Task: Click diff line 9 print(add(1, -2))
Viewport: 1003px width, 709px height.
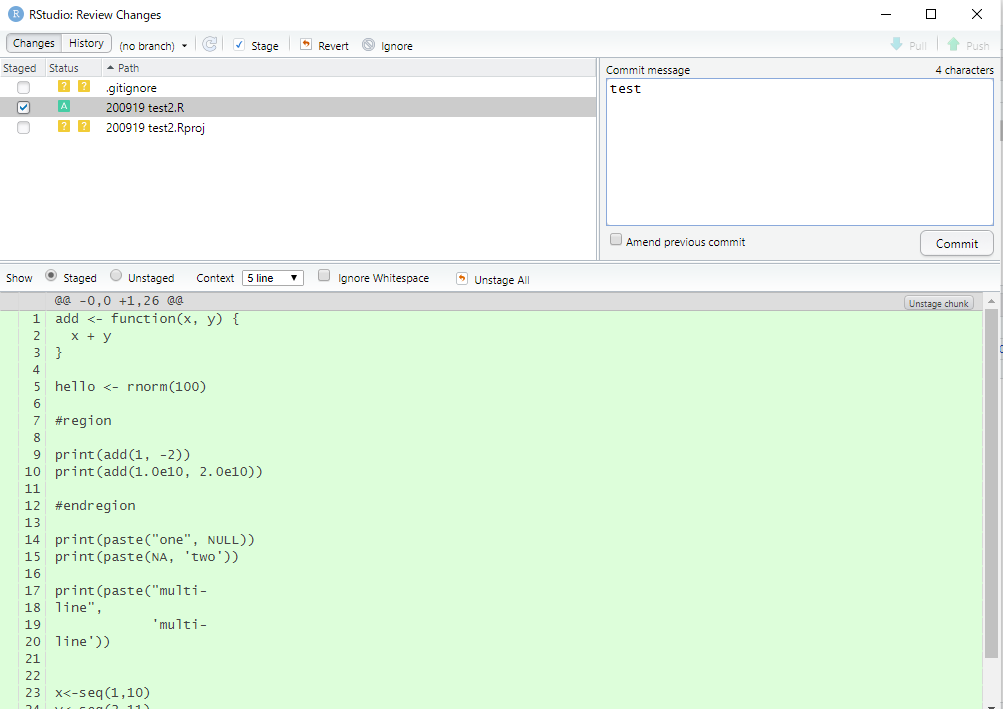Action: pos(123,455)
